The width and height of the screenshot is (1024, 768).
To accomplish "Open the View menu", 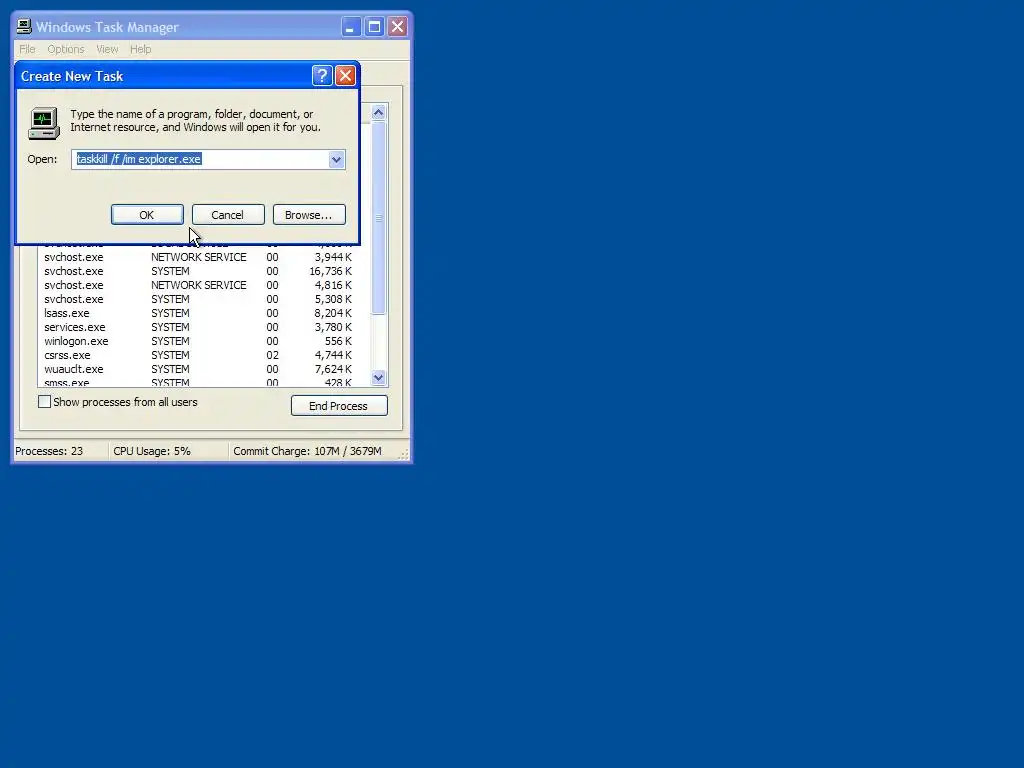I will [107, 49].
